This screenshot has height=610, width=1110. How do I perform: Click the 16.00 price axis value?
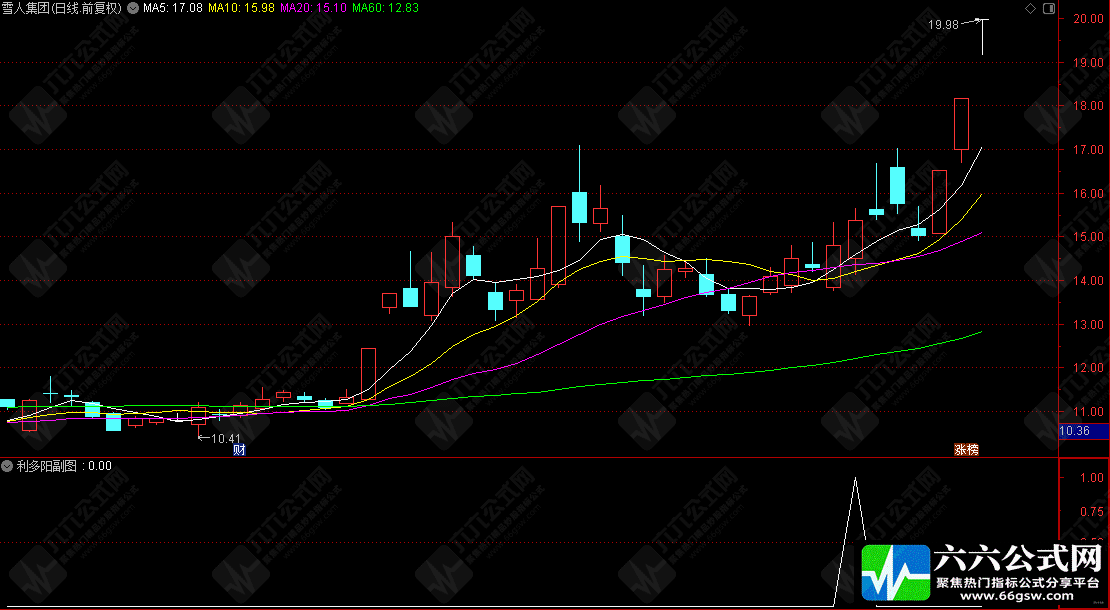(1088, 193)
